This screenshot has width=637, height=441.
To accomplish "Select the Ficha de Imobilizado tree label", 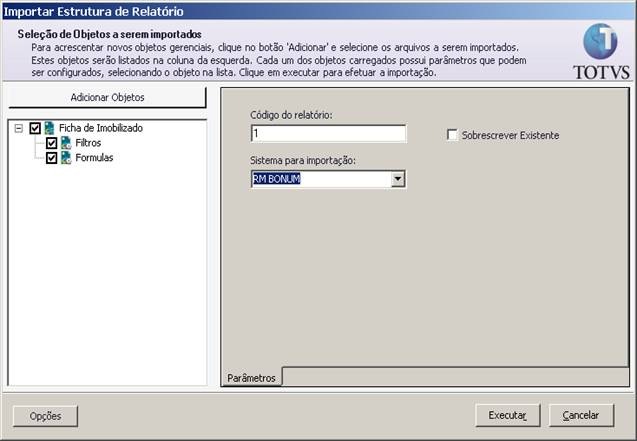I will (x=101, y=128).
